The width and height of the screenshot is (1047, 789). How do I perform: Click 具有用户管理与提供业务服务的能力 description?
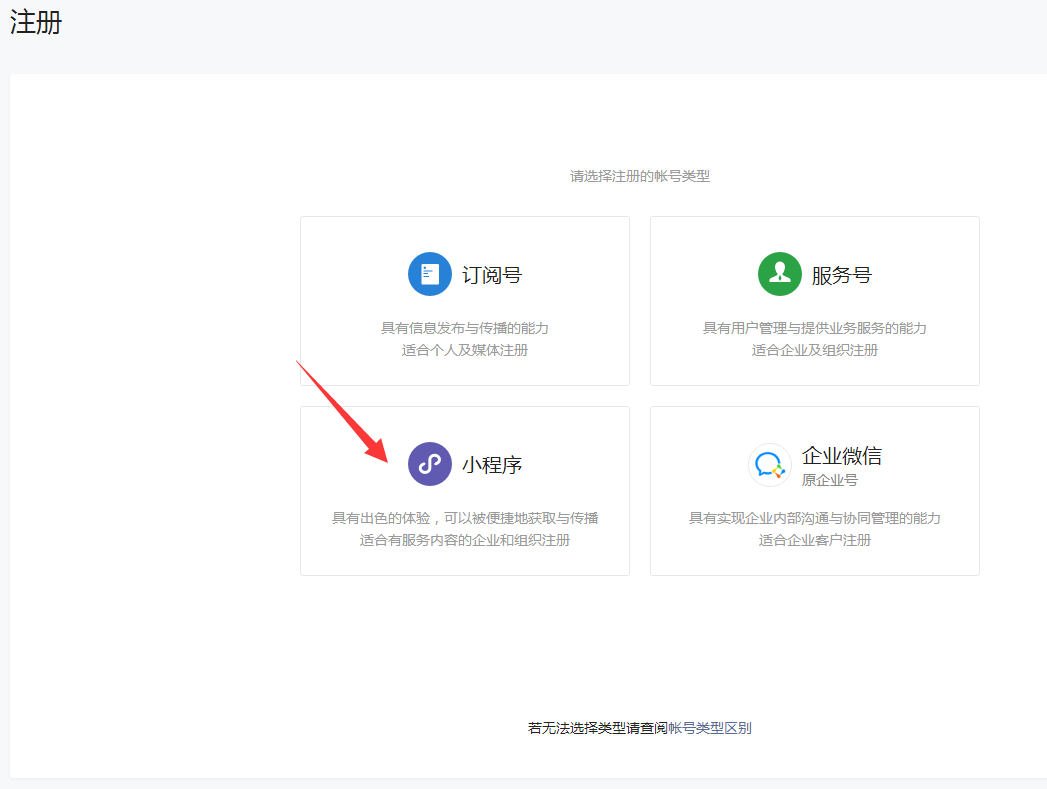pyautogui.click(x=814, y=328)
